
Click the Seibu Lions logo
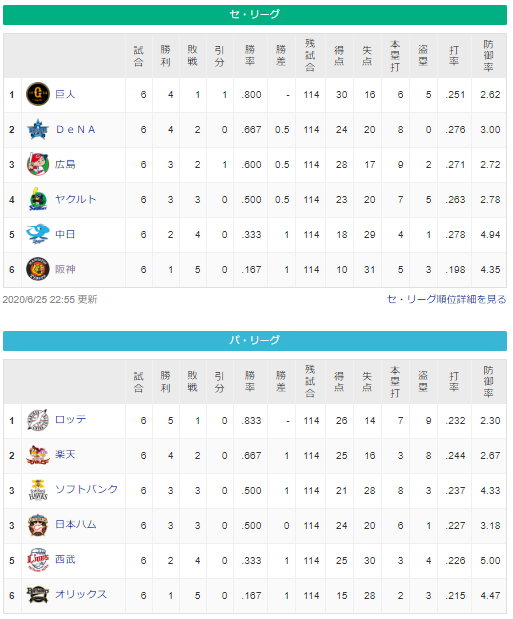tap(38, 560)
